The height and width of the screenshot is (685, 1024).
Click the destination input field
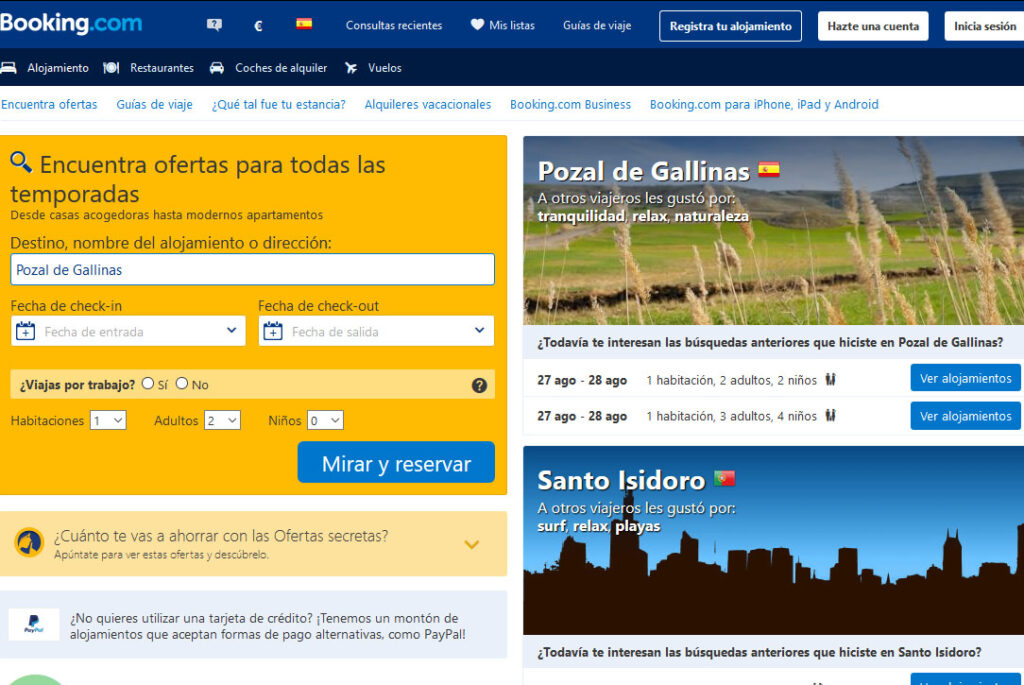252,269
